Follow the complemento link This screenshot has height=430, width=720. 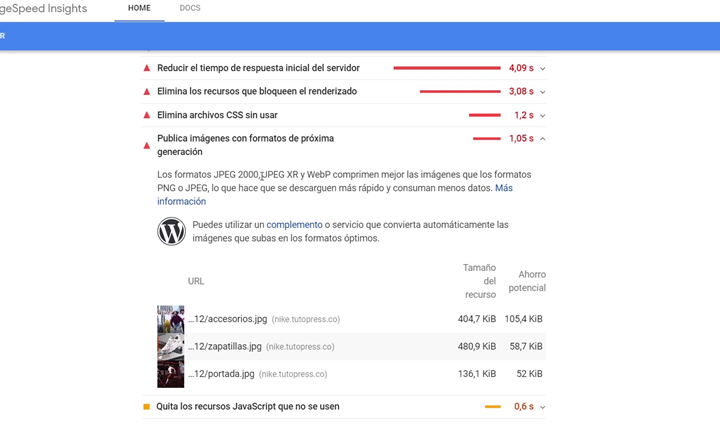[294, 225]
